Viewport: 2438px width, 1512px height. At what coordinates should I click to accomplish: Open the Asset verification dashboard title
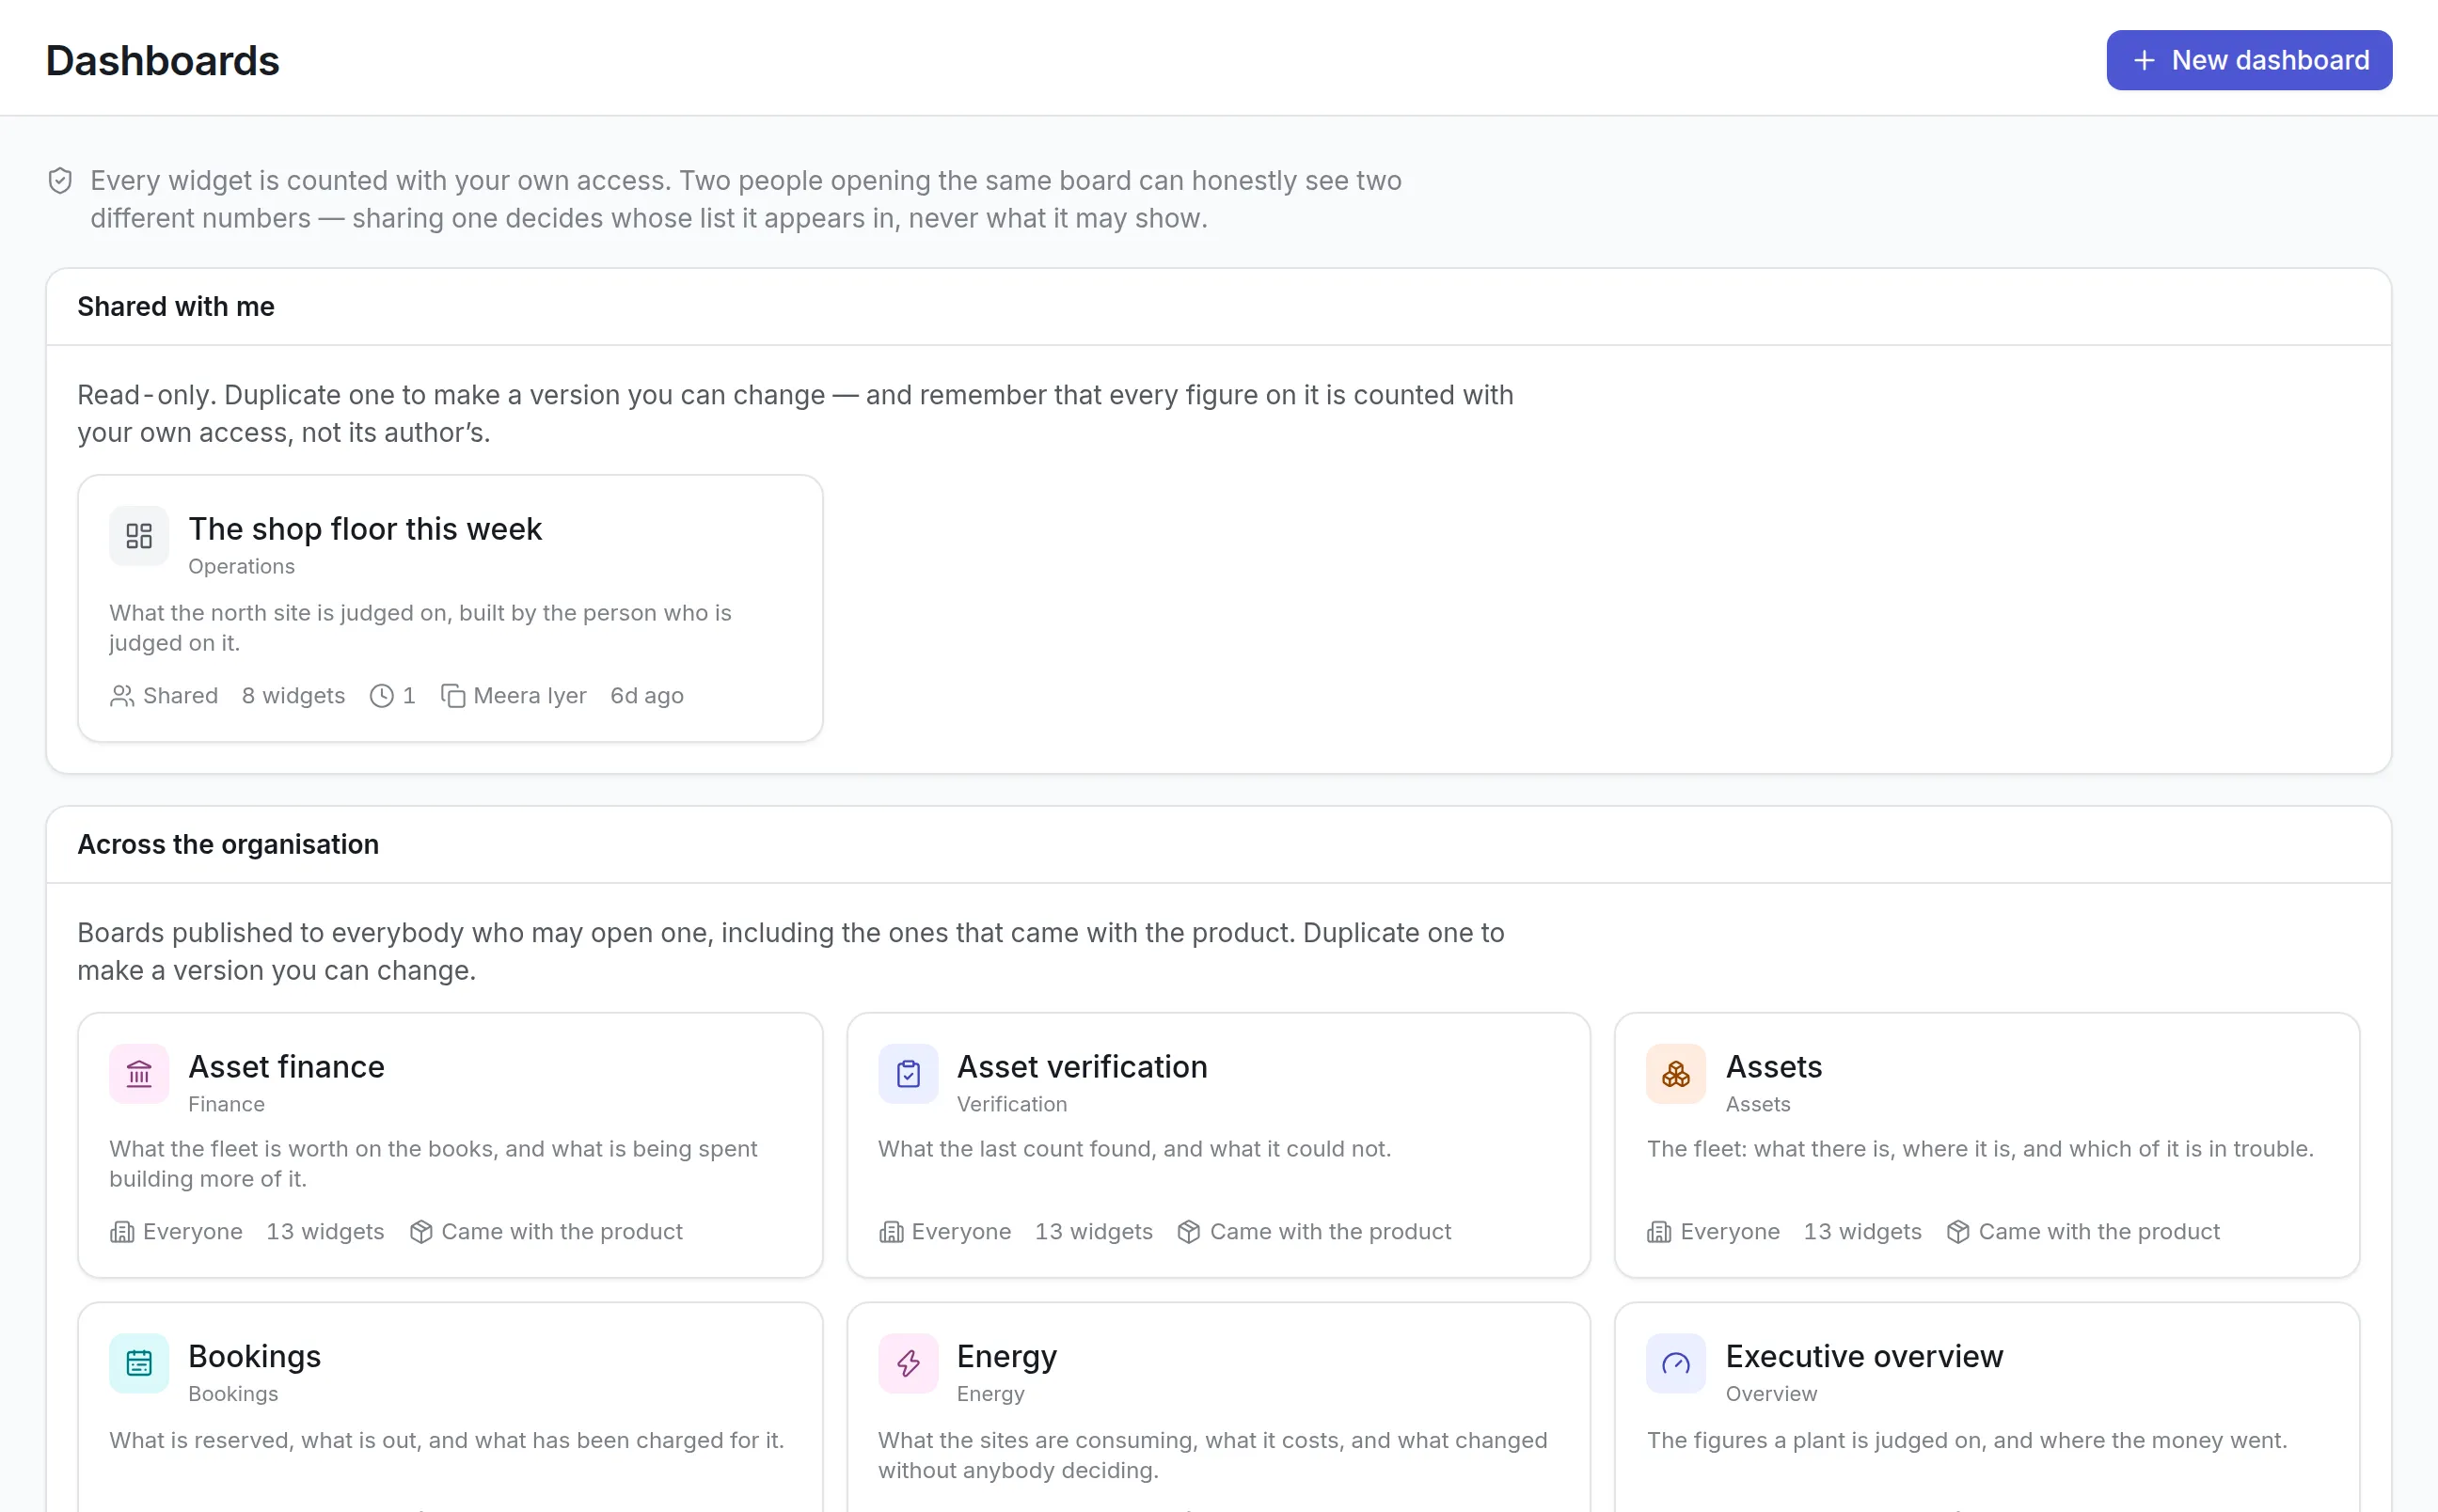tap(1082, 1067)
